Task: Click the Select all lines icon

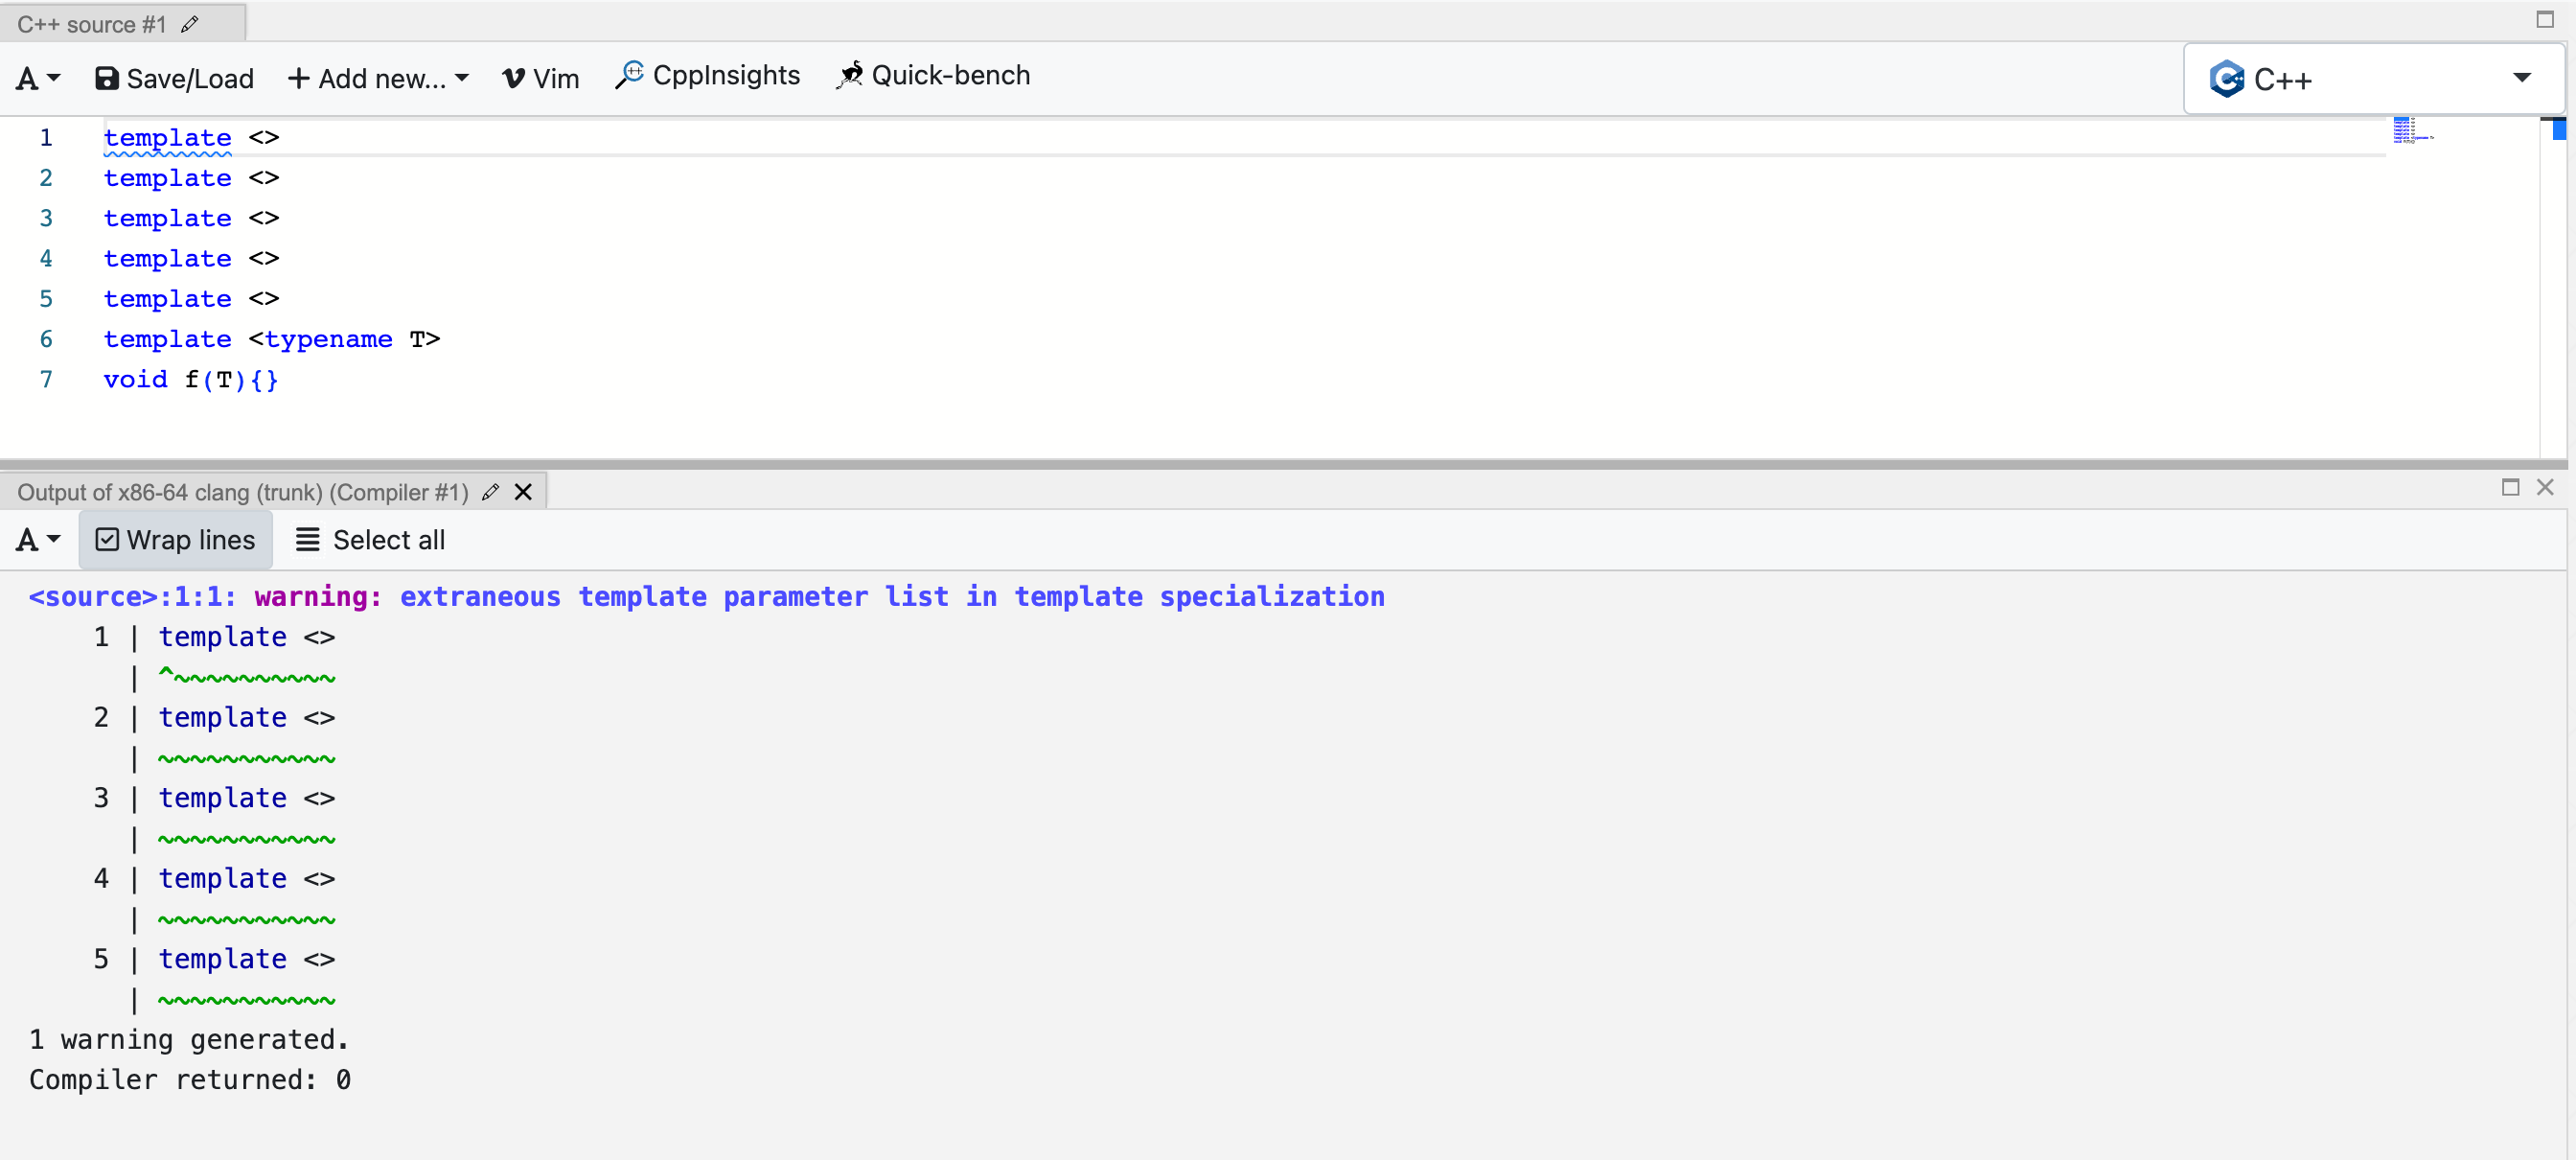Action: coord(307,540)
